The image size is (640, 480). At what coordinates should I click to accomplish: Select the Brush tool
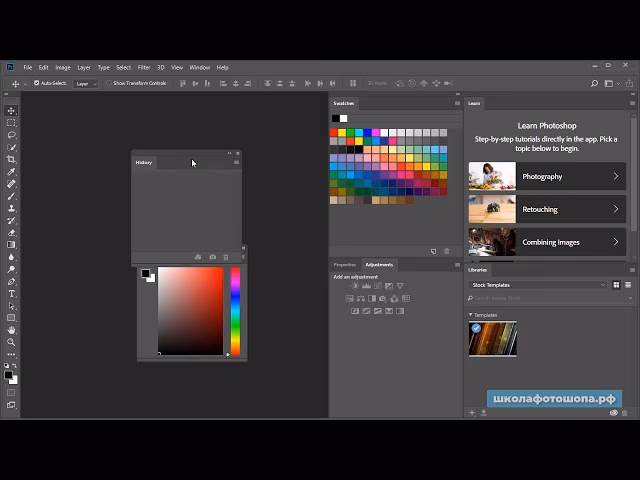coord(11,196)
